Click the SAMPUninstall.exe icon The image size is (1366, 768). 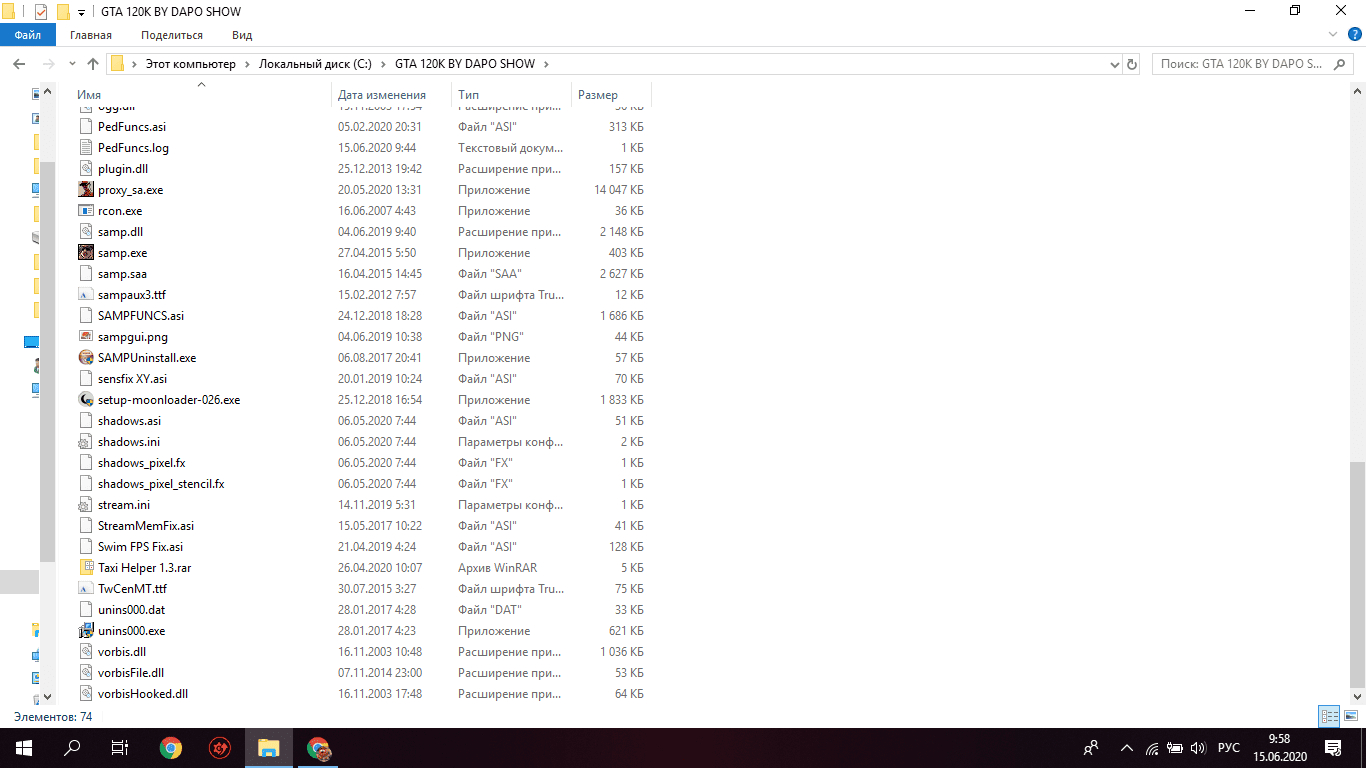(x=86, y=358)
